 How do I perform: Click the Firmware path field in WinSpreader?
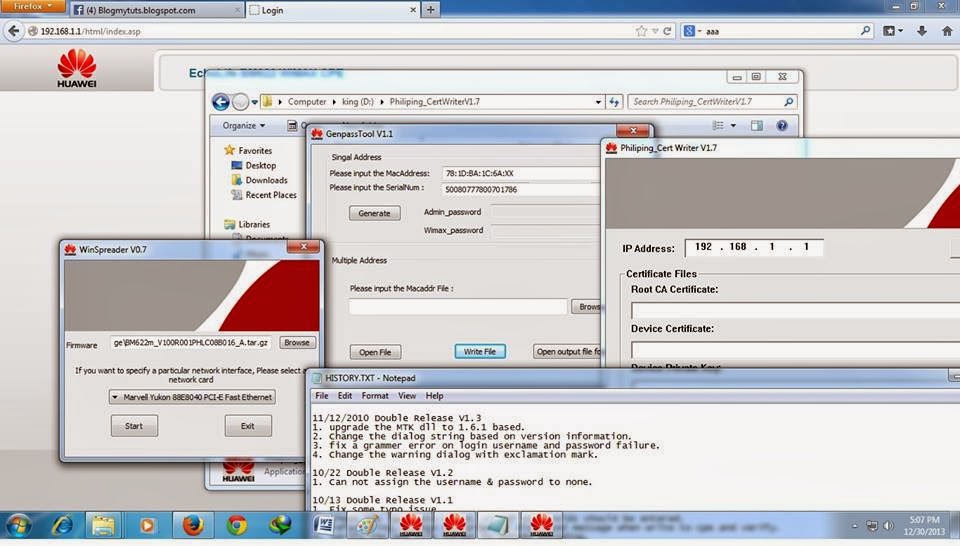(x=190, y=342)
